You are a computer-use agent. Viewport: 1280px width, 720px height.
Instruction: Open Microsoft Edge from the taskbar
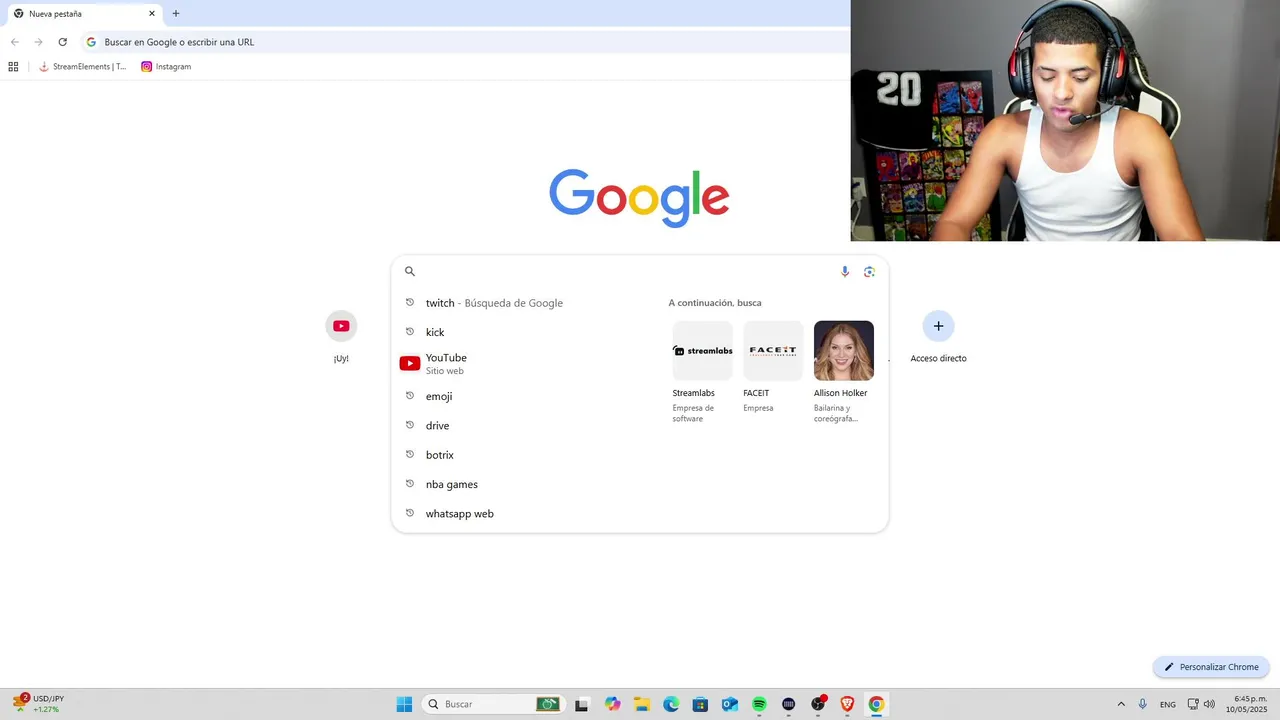tap(671, 704)
